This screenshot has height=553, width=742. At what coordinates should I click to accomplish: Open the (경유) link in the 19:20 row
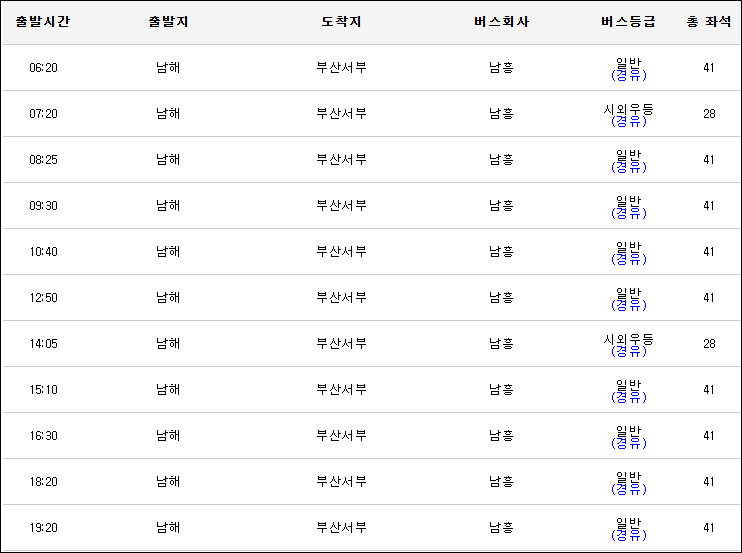tap(628, 535)
